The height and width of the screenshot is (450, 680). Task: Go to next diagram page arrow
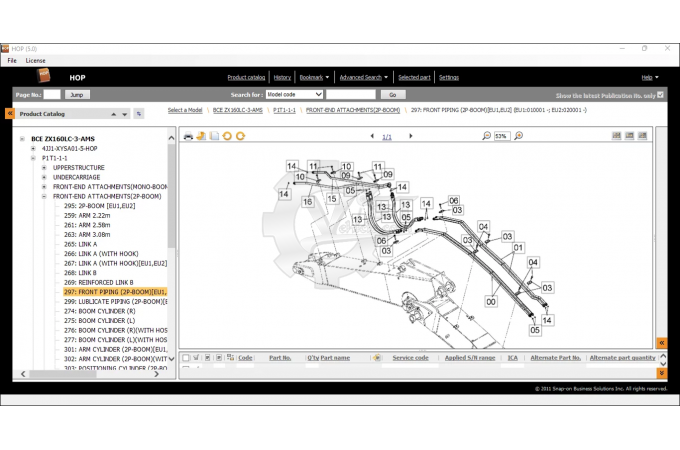(411, 136)
